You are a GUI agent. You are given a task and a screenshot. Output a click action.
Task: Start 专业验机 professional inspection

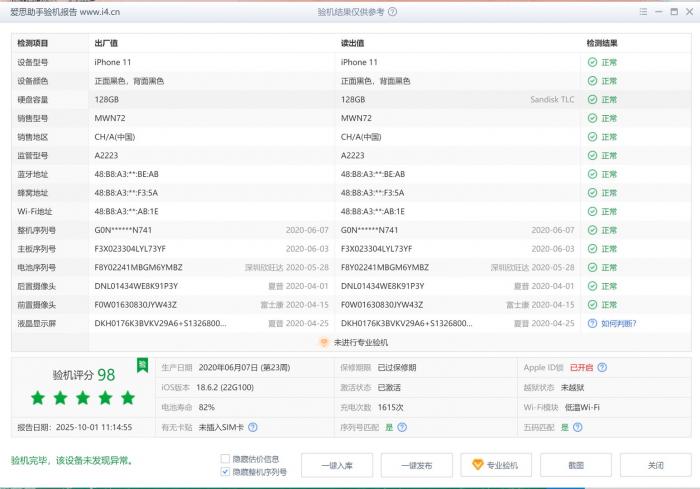(495, 465)
